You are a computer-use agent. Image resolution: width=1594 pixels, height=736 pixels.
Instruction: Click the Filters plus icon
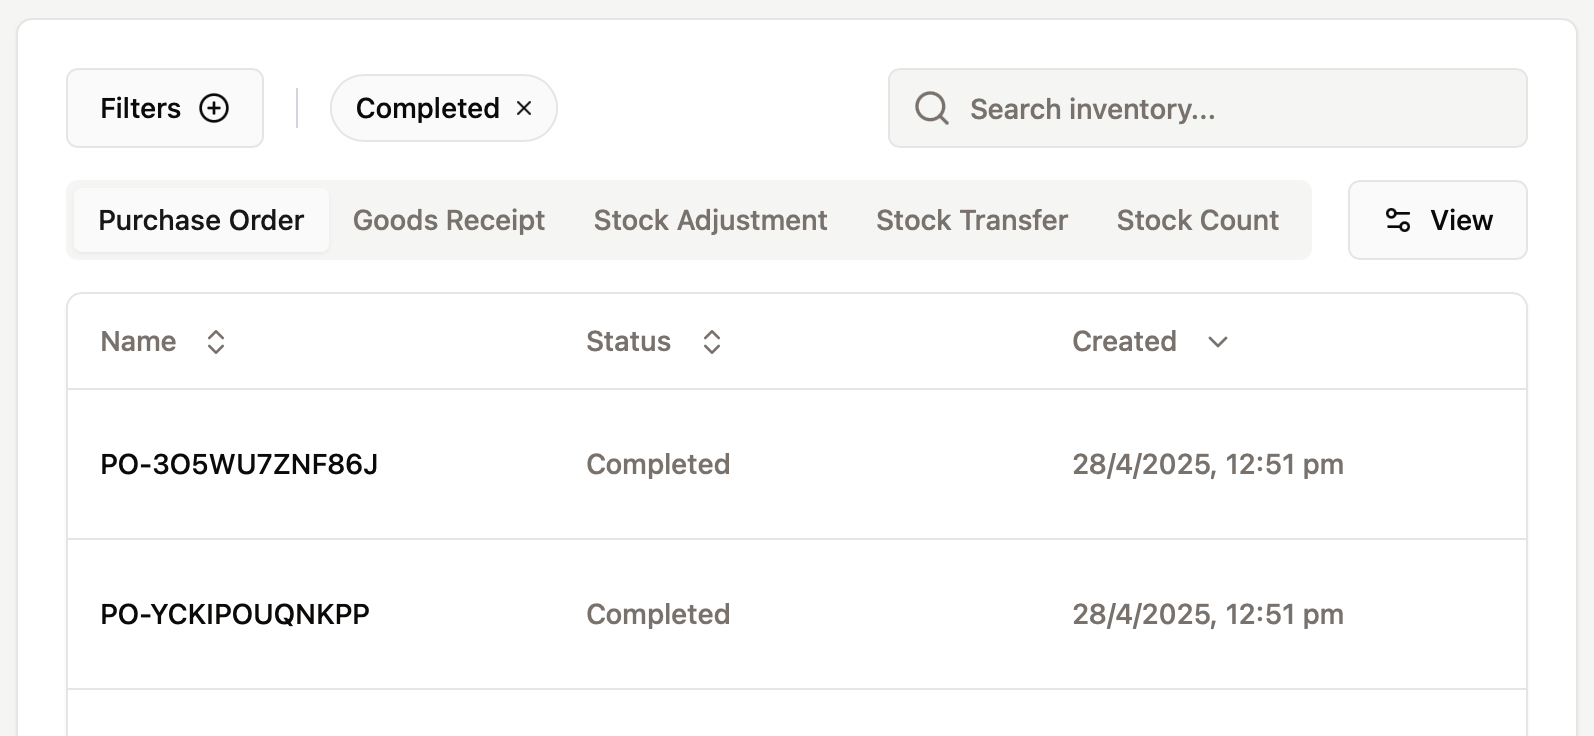click(x=214, y=108)
